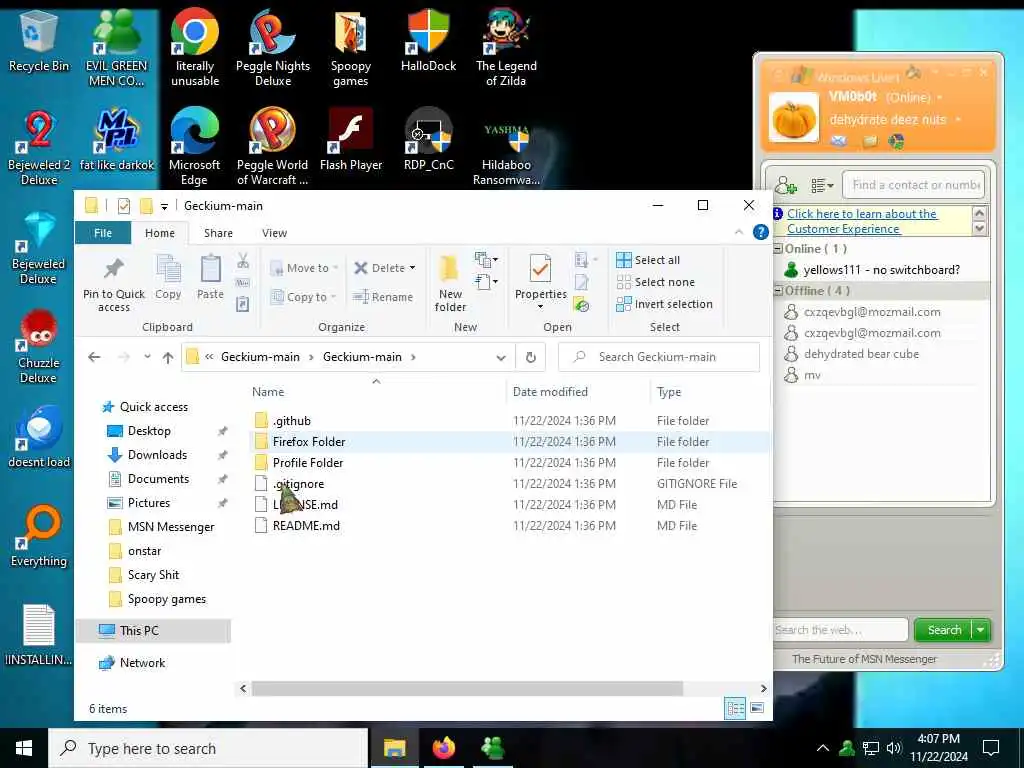
Task: Click Select none in the ribbon
Action: [656, 282]
